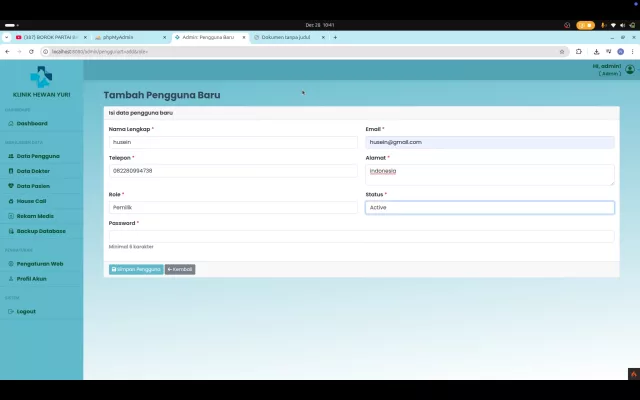The width and height of the screenshot is (640, 400).
Task: Open Data Dokter in the sidebar
Action: click(33, 171)
